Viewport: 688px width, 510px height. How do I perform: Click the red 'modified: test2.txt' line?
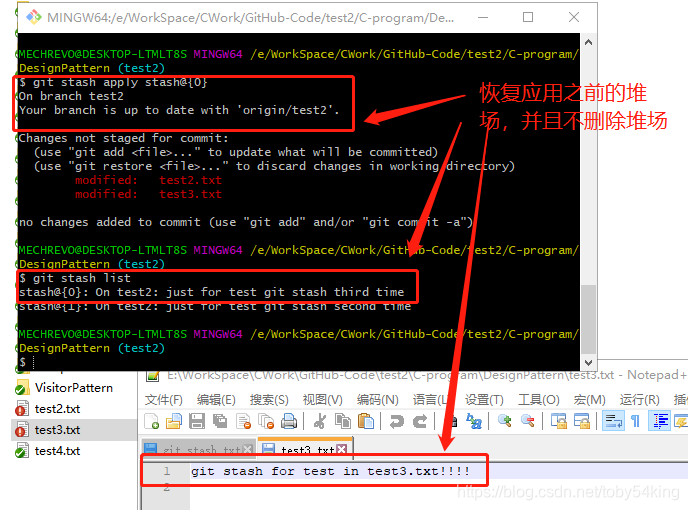[148, 180]
